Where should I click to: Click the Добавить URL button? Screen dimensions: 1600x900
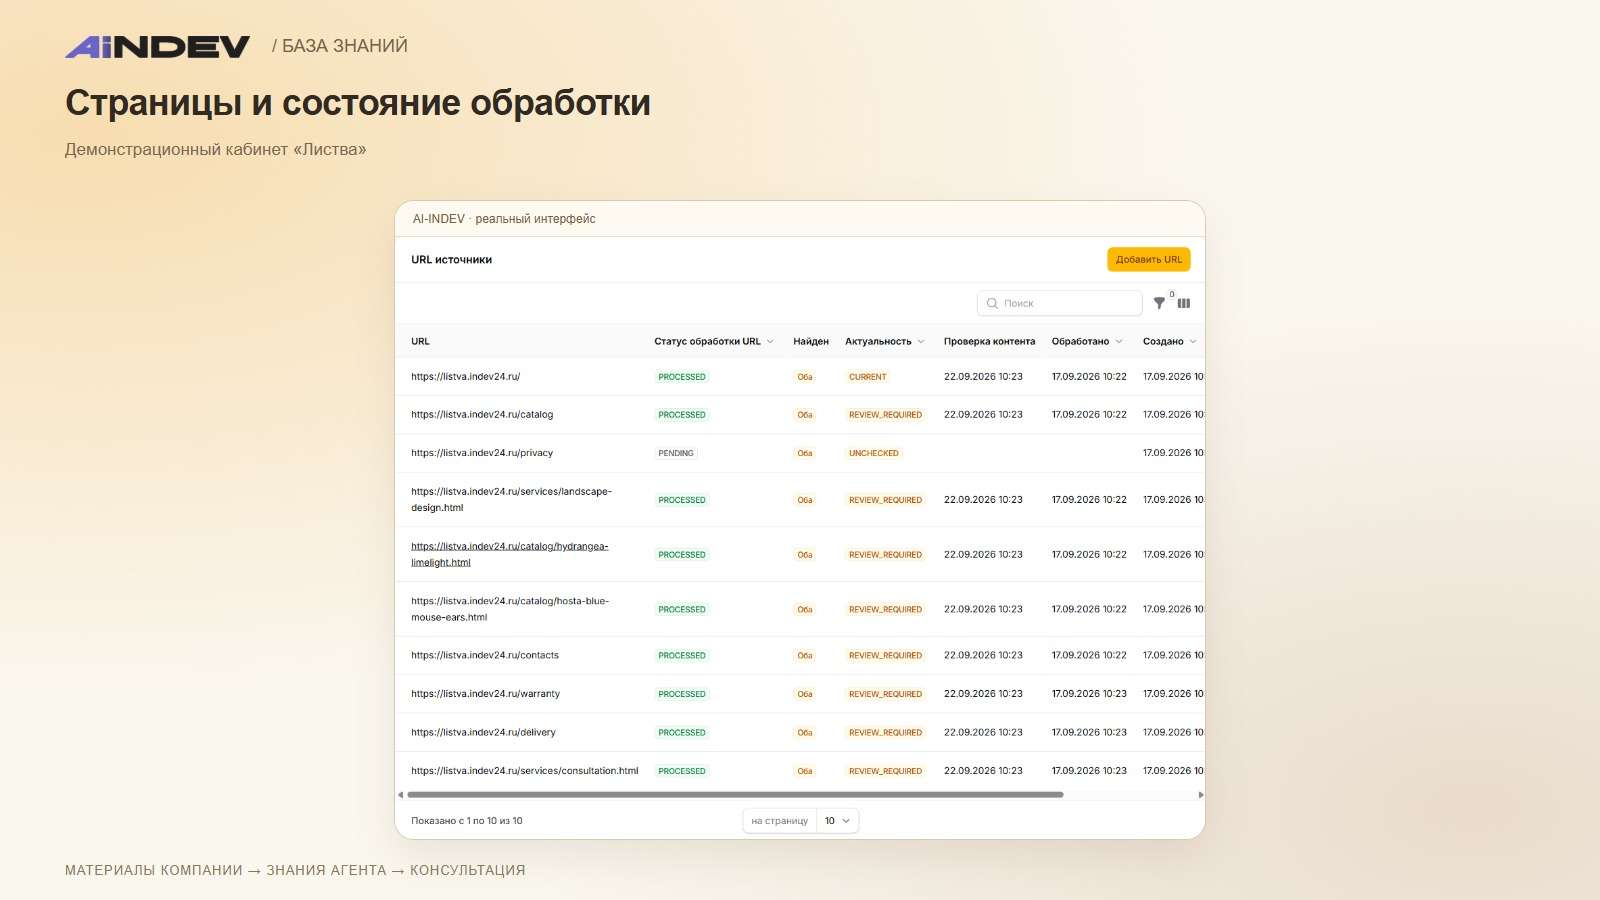pos(1148,259)
